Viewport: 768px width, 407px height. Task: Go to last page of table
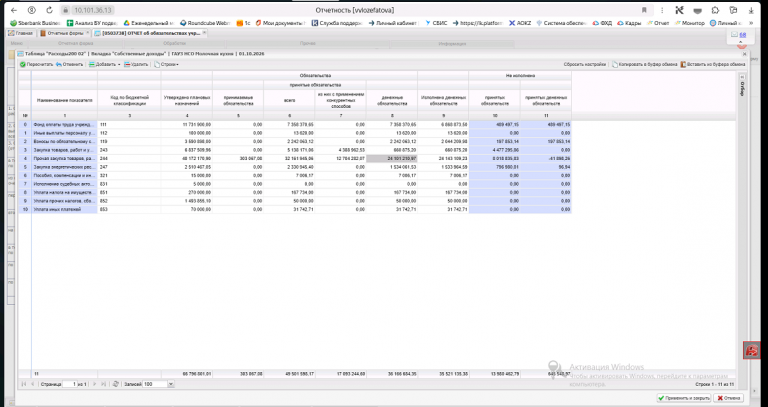pyautogui.click(x=103, y=384)
